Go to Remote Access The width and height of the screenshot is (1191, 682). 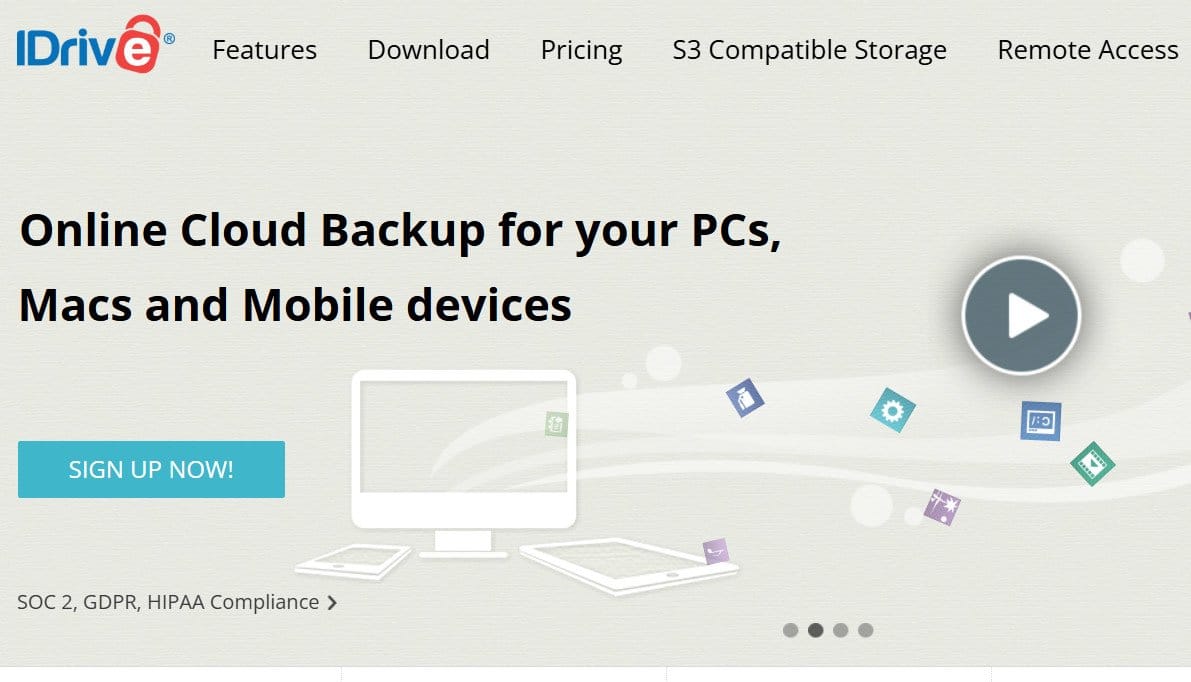pos(1086,49)
